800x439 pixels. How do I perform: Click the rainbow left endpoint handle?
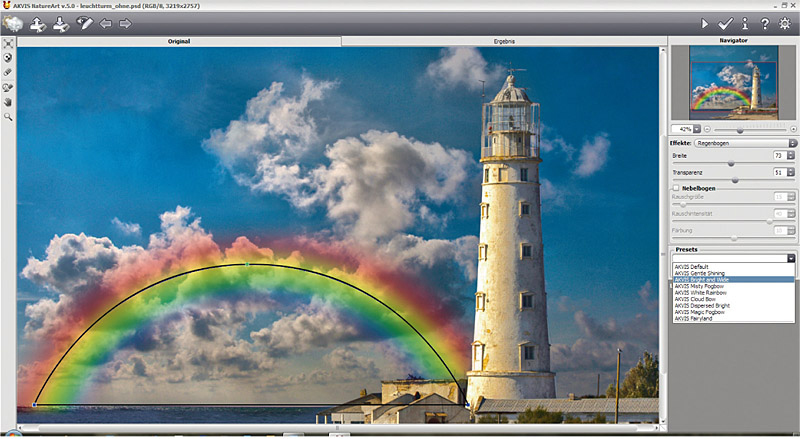(35, 405)
